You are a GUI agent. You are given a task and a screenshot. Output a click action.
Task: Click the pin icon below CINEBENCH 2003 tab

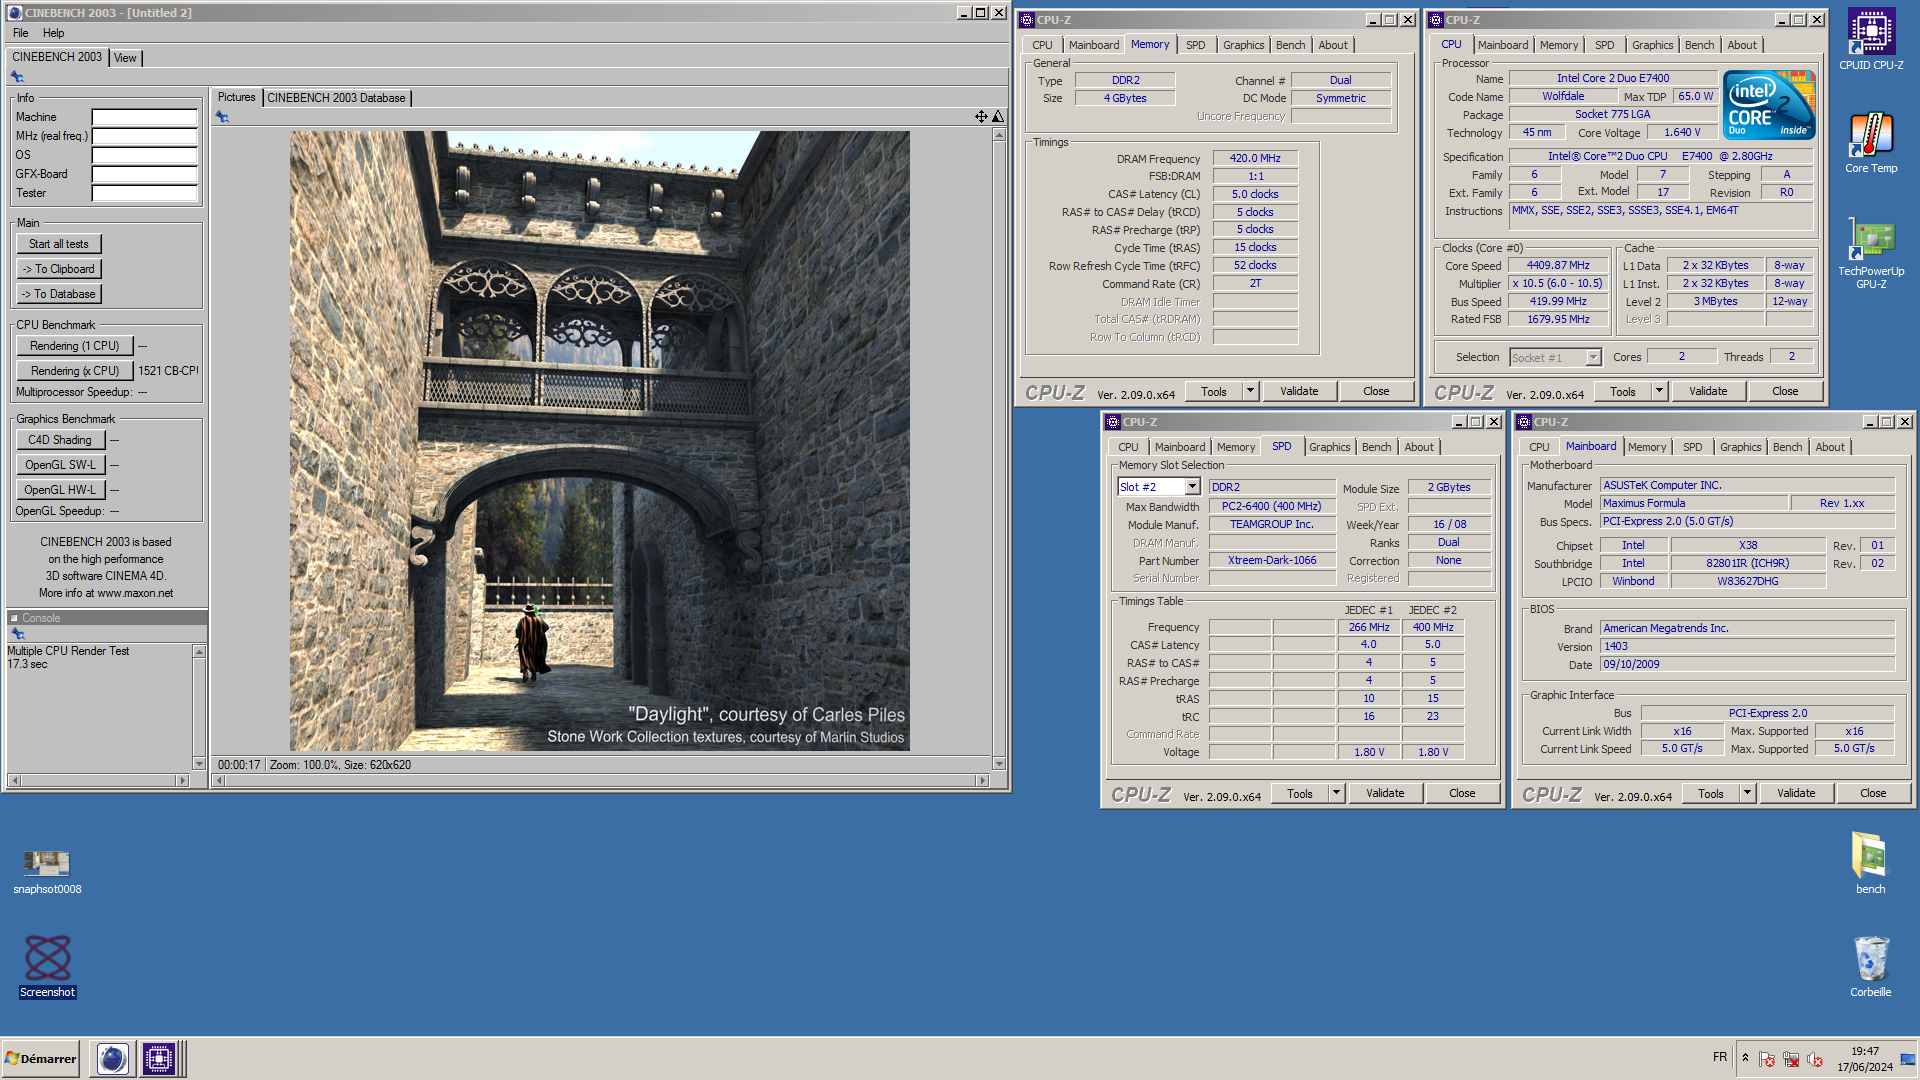[x=17, y=77]
